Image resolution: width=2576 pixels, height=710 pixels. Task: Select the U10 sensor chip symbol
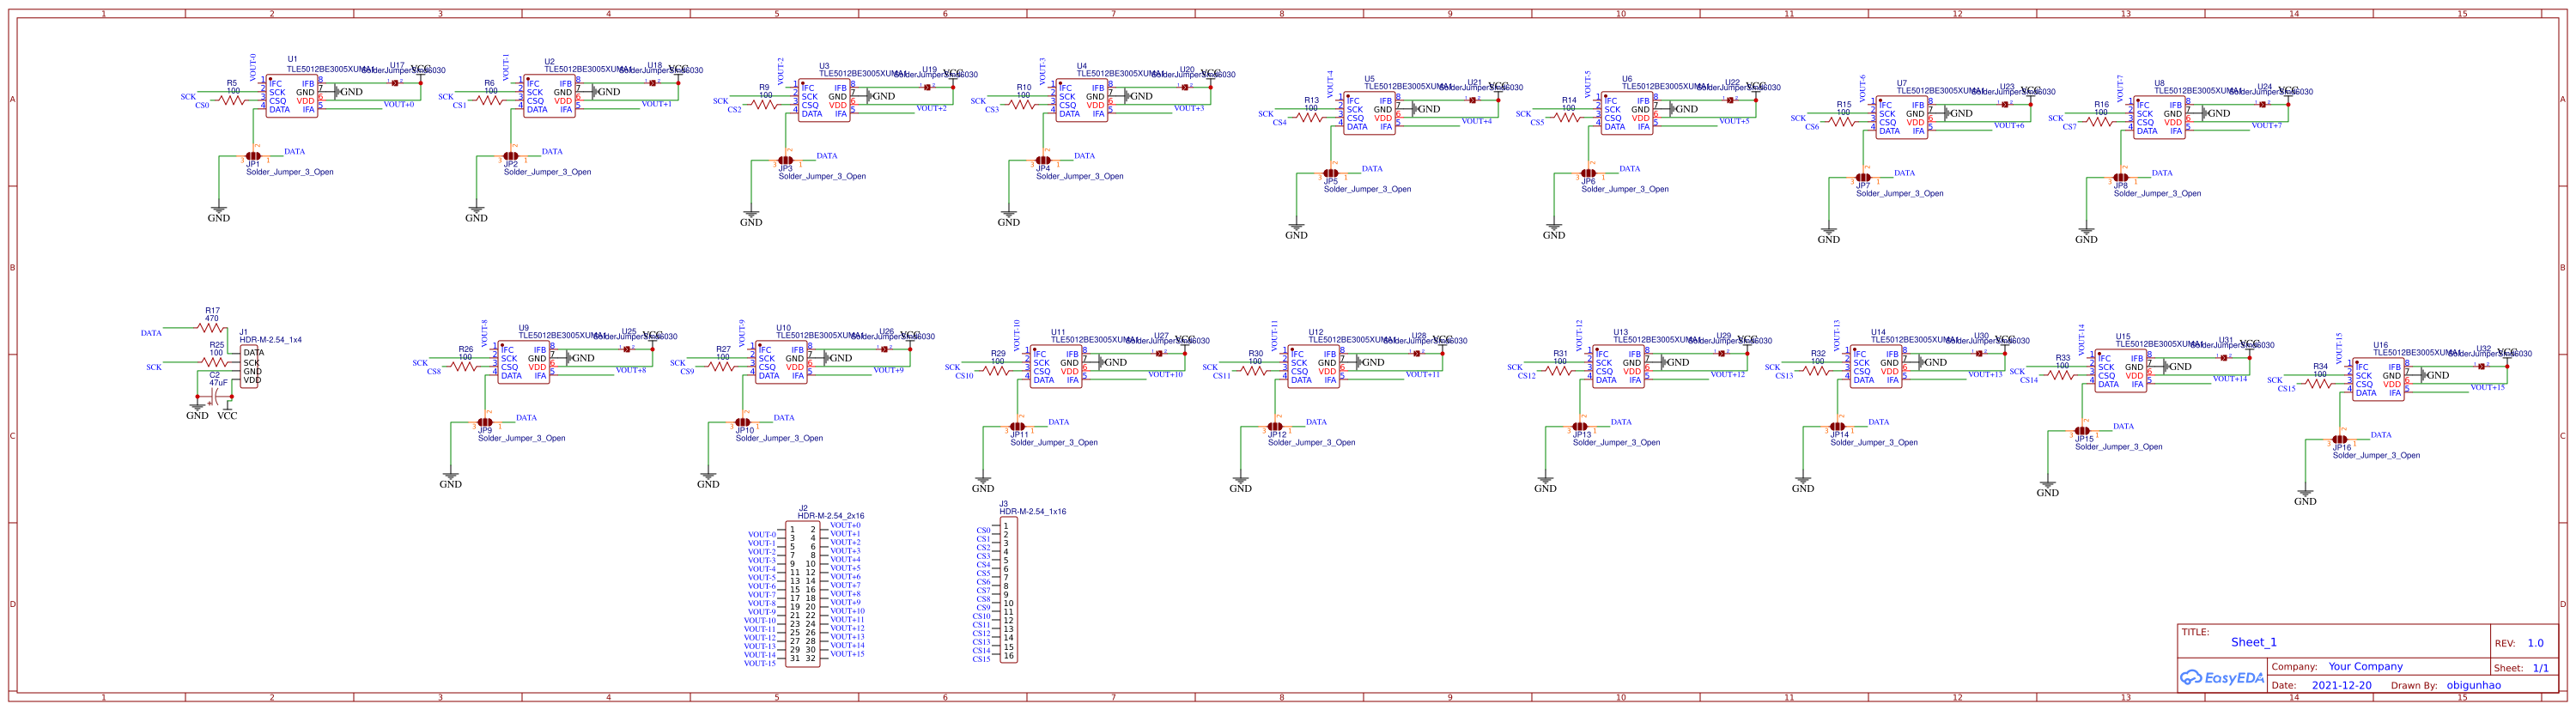click(781, 362)
